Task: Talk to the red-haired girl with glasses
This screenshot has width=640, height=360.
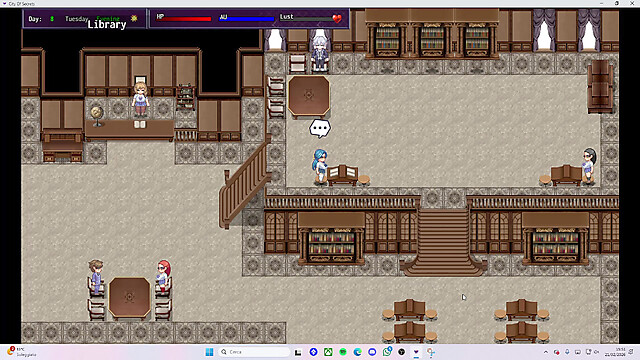Action: 163,276
